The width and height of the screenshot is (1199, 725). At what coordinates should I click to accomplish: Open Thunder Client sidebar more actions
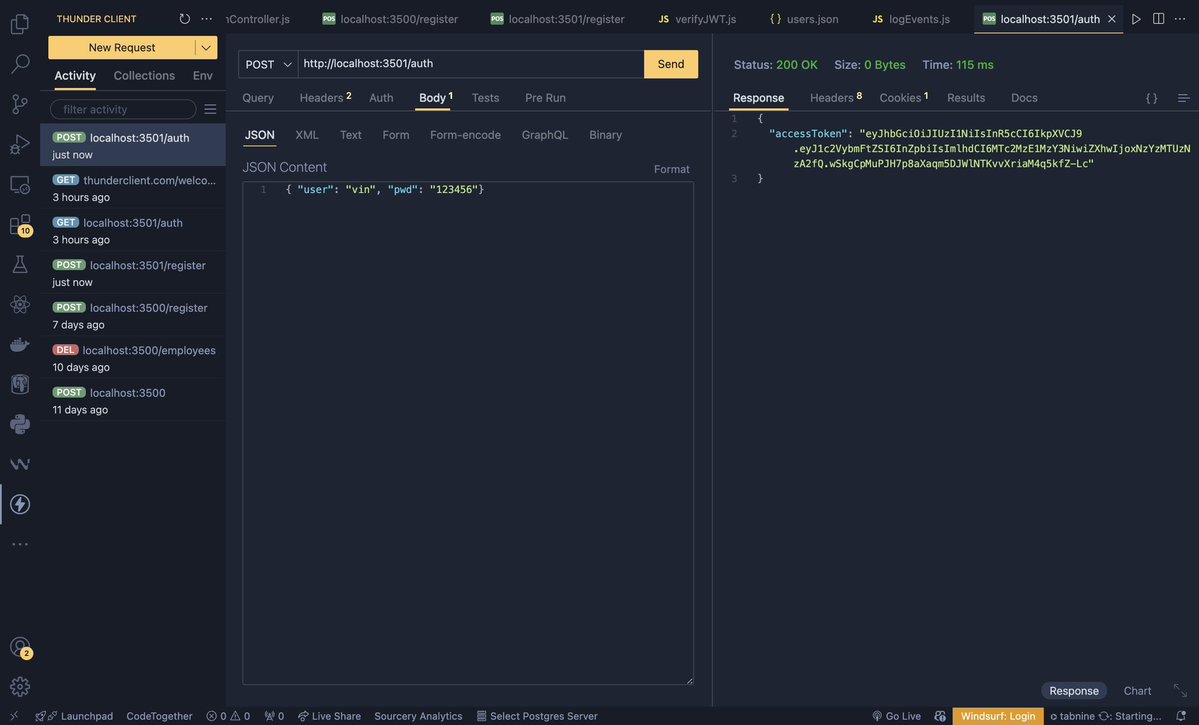(x=206, y=18)
